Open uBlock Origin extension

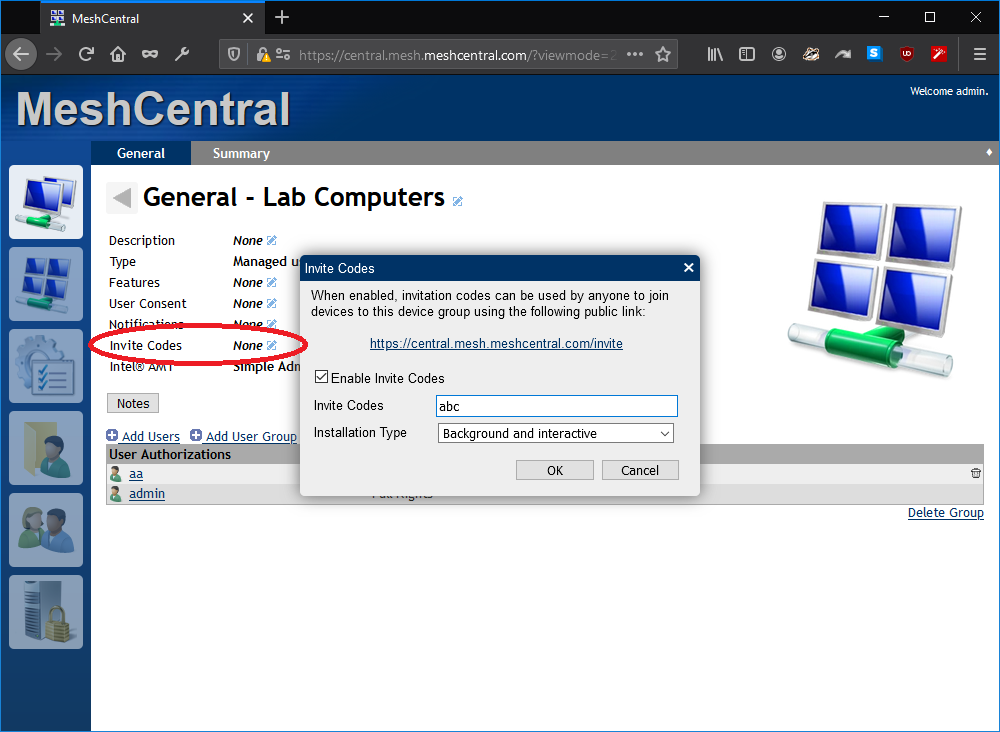point(906,54)
